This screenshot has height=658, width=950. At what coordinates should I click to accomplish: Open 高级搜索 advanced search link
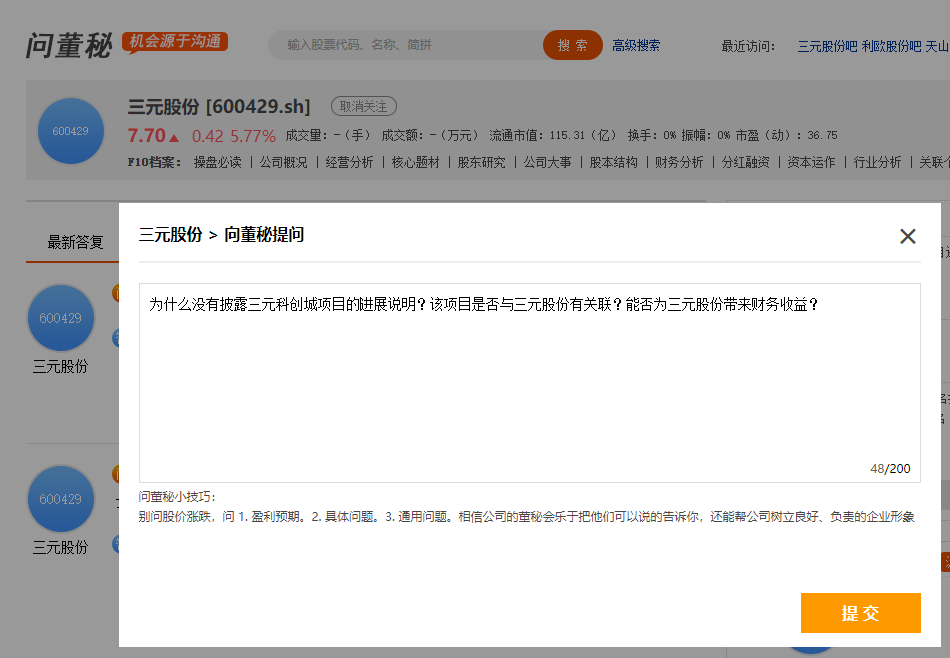click(636, 45)
